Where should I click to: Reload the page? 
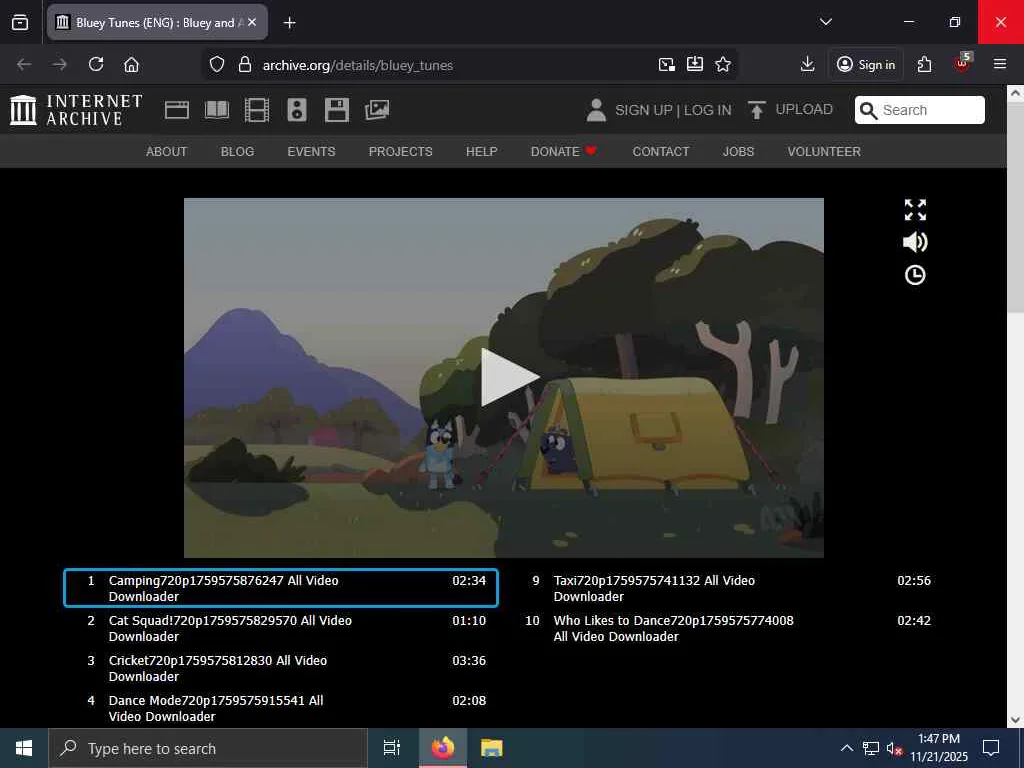(x=96, y=65)
